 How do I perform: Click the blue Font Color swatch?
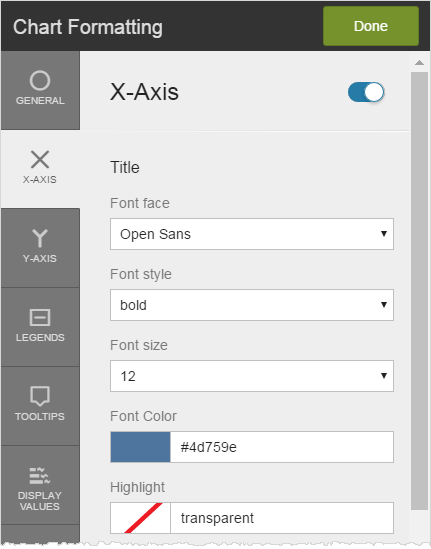click(x=140, y=447)
